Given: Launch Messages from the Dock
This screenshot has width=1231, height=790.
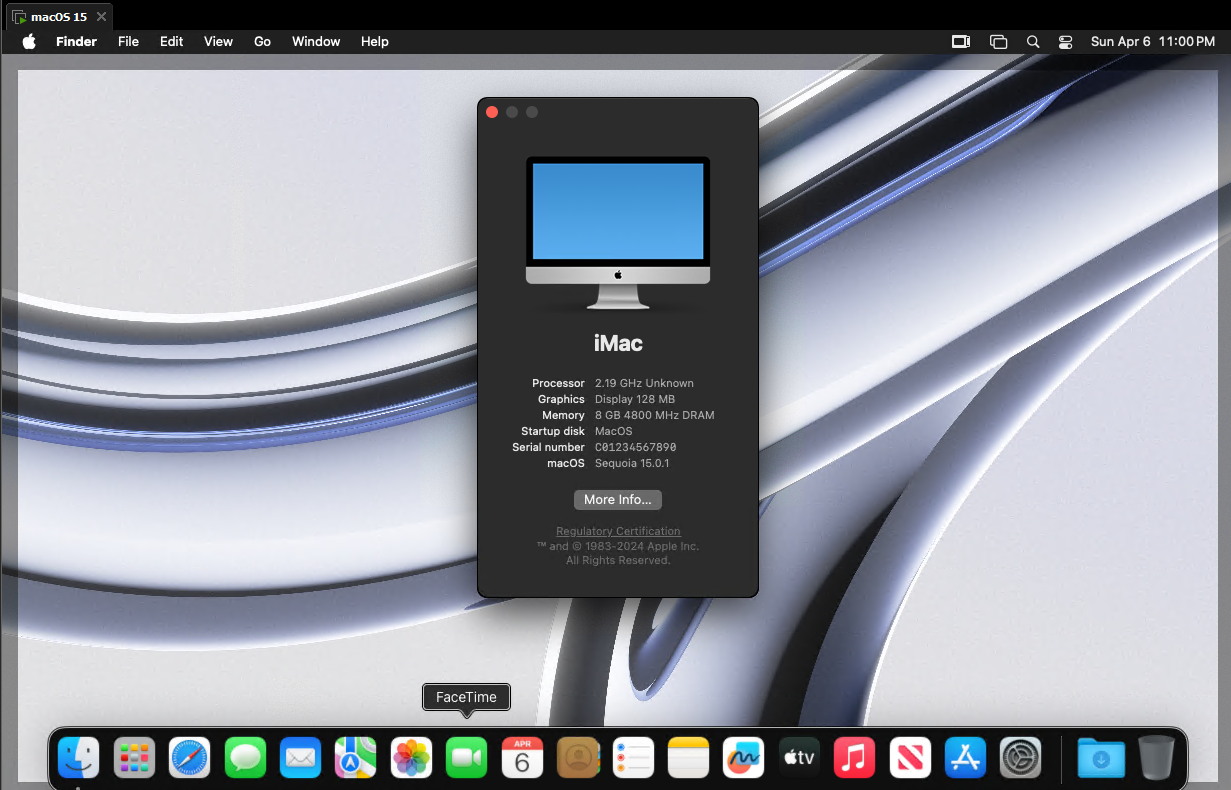Looking at the screenshot, I should click(x=244, y=758).
